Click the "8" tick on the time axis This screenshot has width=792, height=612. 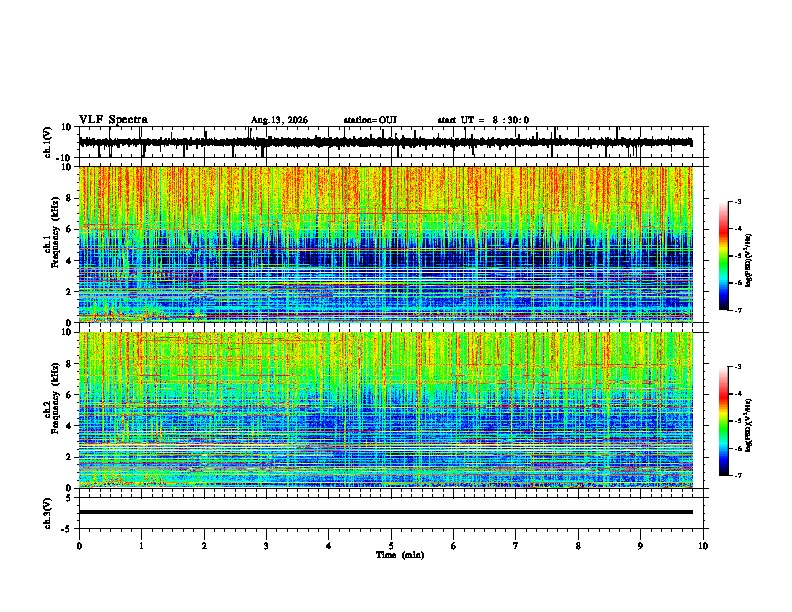pos(578,546)
